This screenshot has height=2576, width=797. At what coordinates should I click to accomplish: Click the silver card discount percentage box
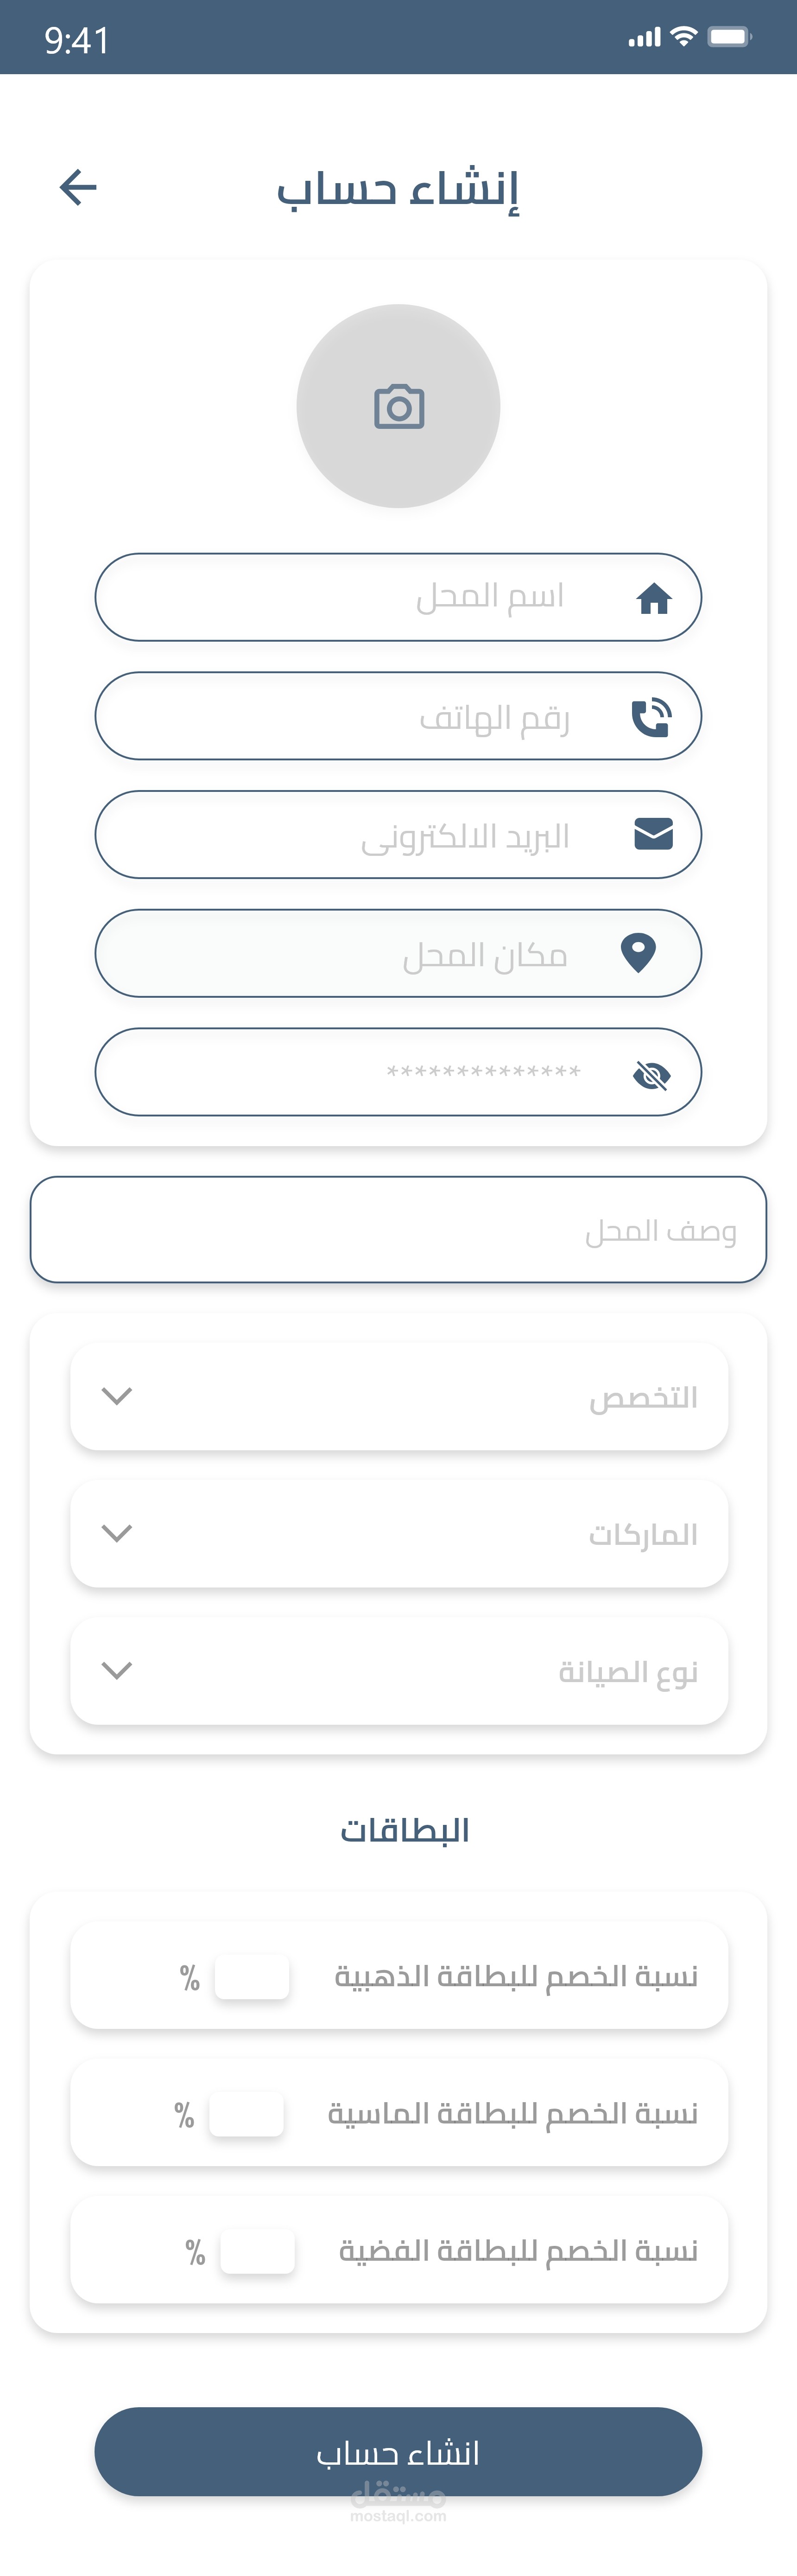point(257,2251)
